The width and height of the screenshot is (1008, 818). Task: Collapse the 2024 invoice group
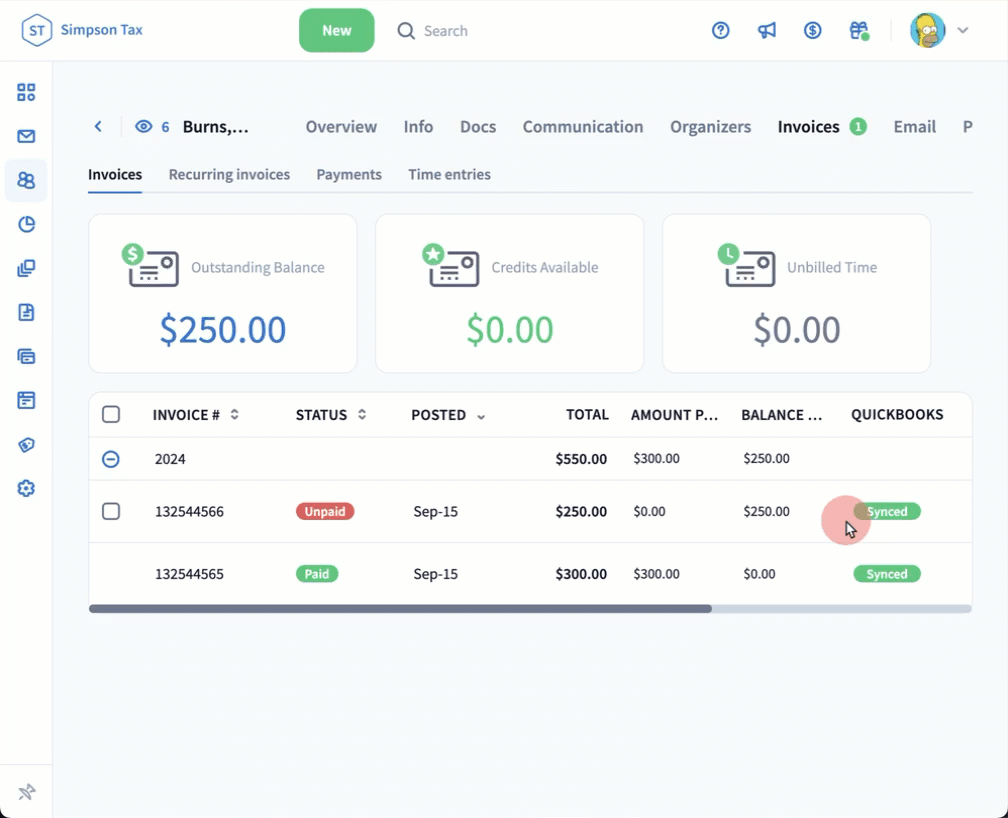111,459
